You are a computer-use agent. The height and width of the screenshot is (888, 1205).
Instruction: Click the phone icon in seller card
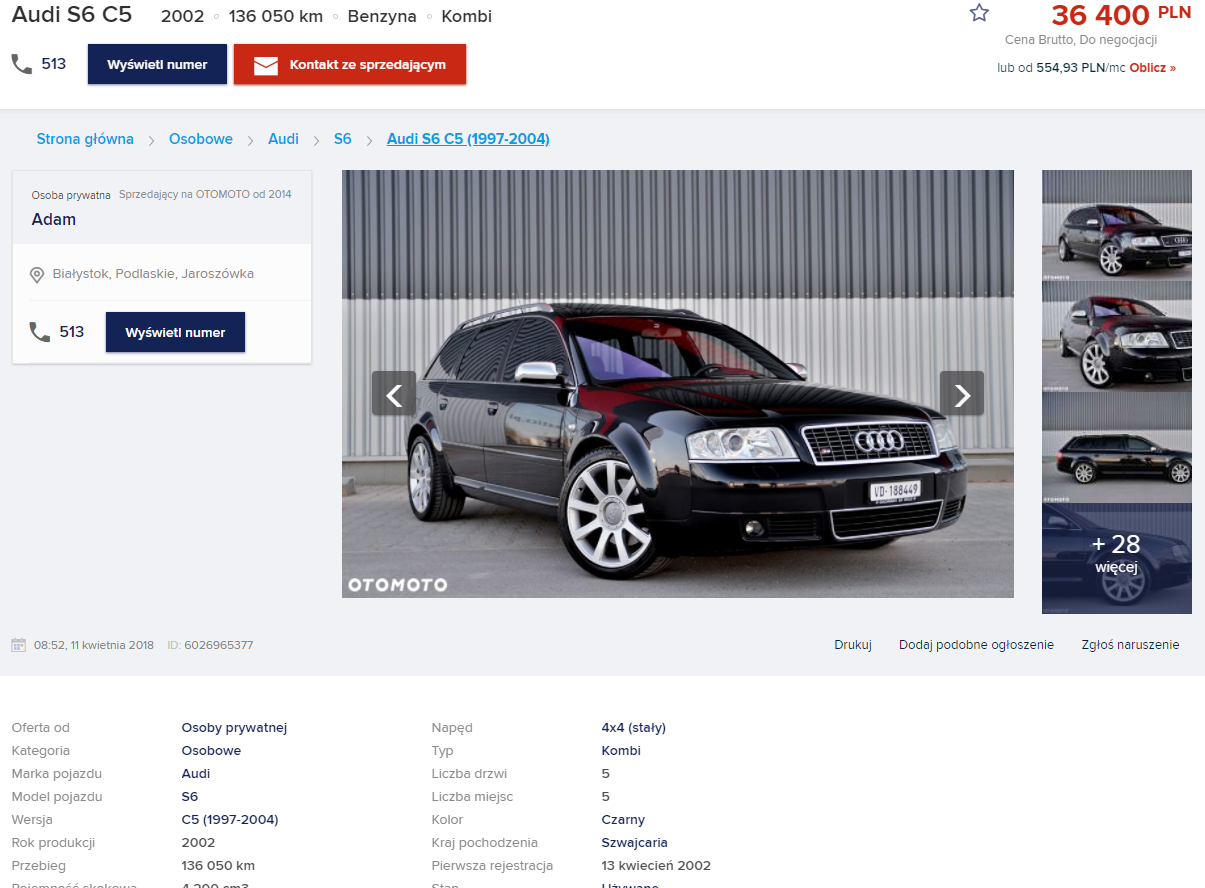click(40, 332)
